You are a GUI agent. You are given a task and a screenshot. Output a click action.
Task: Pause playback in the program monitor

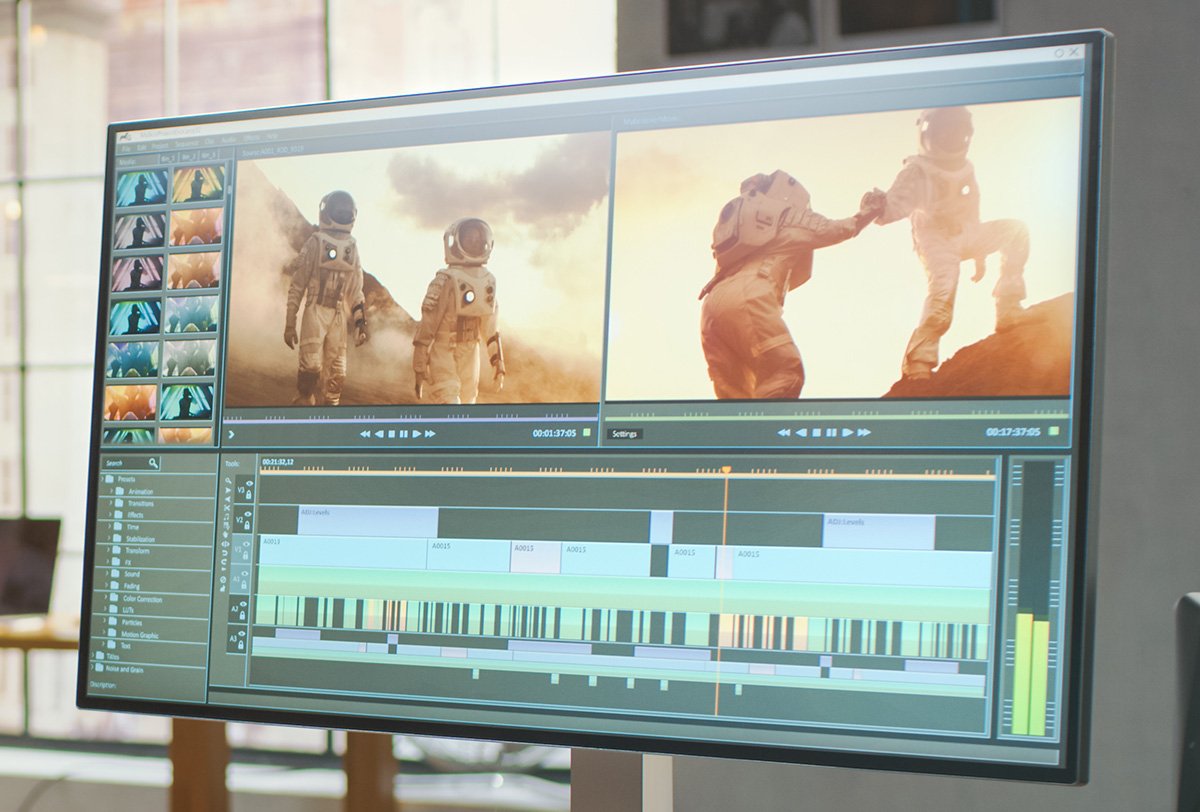[x=831, y=432]
